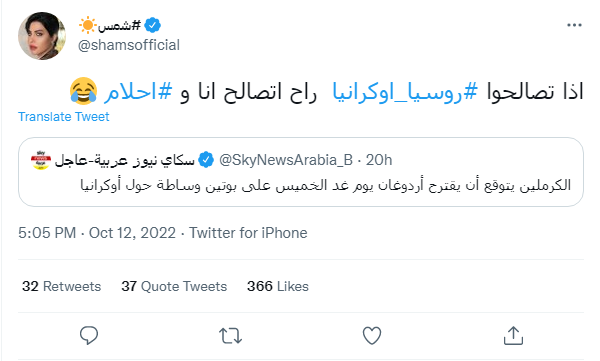This screenshot has width=600, height=361.
Task: View the 32 Retweets list
Action: pos(62,286)
